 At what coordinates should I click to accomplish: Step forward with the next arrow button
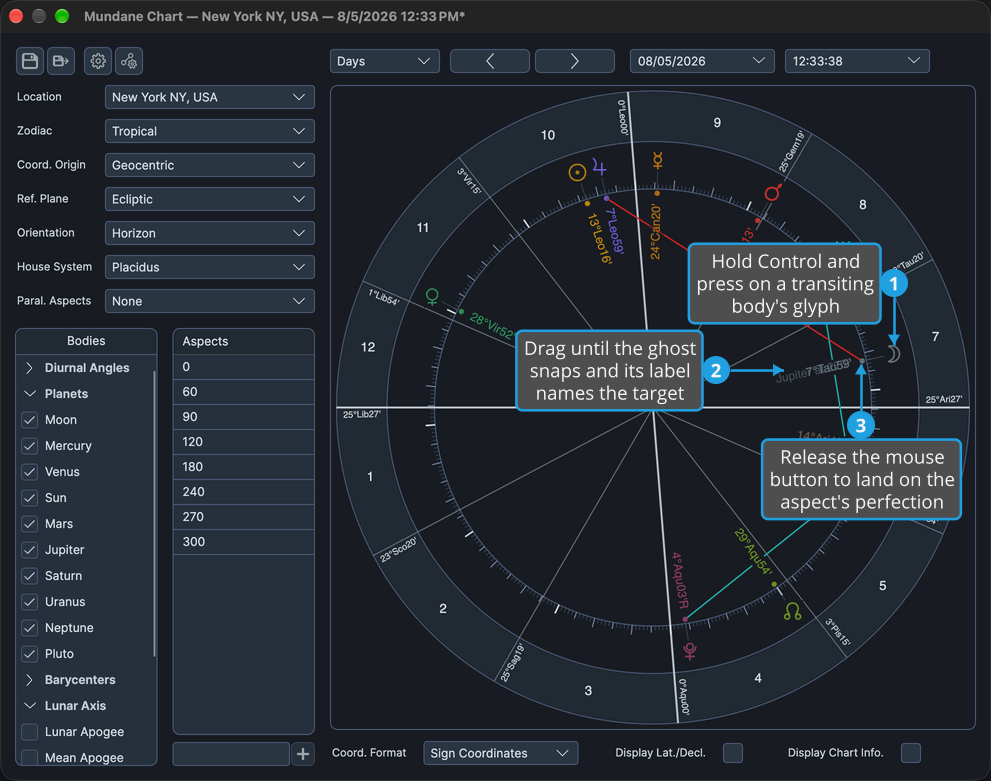pyautogui.click(x=575, y=61)
